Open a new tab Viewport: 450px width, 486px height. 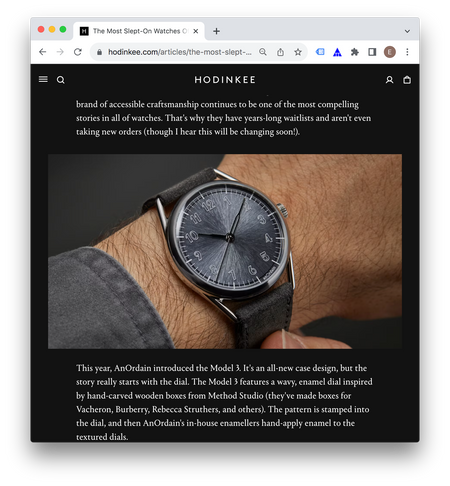pyautogui.click(x=216, y=31)
